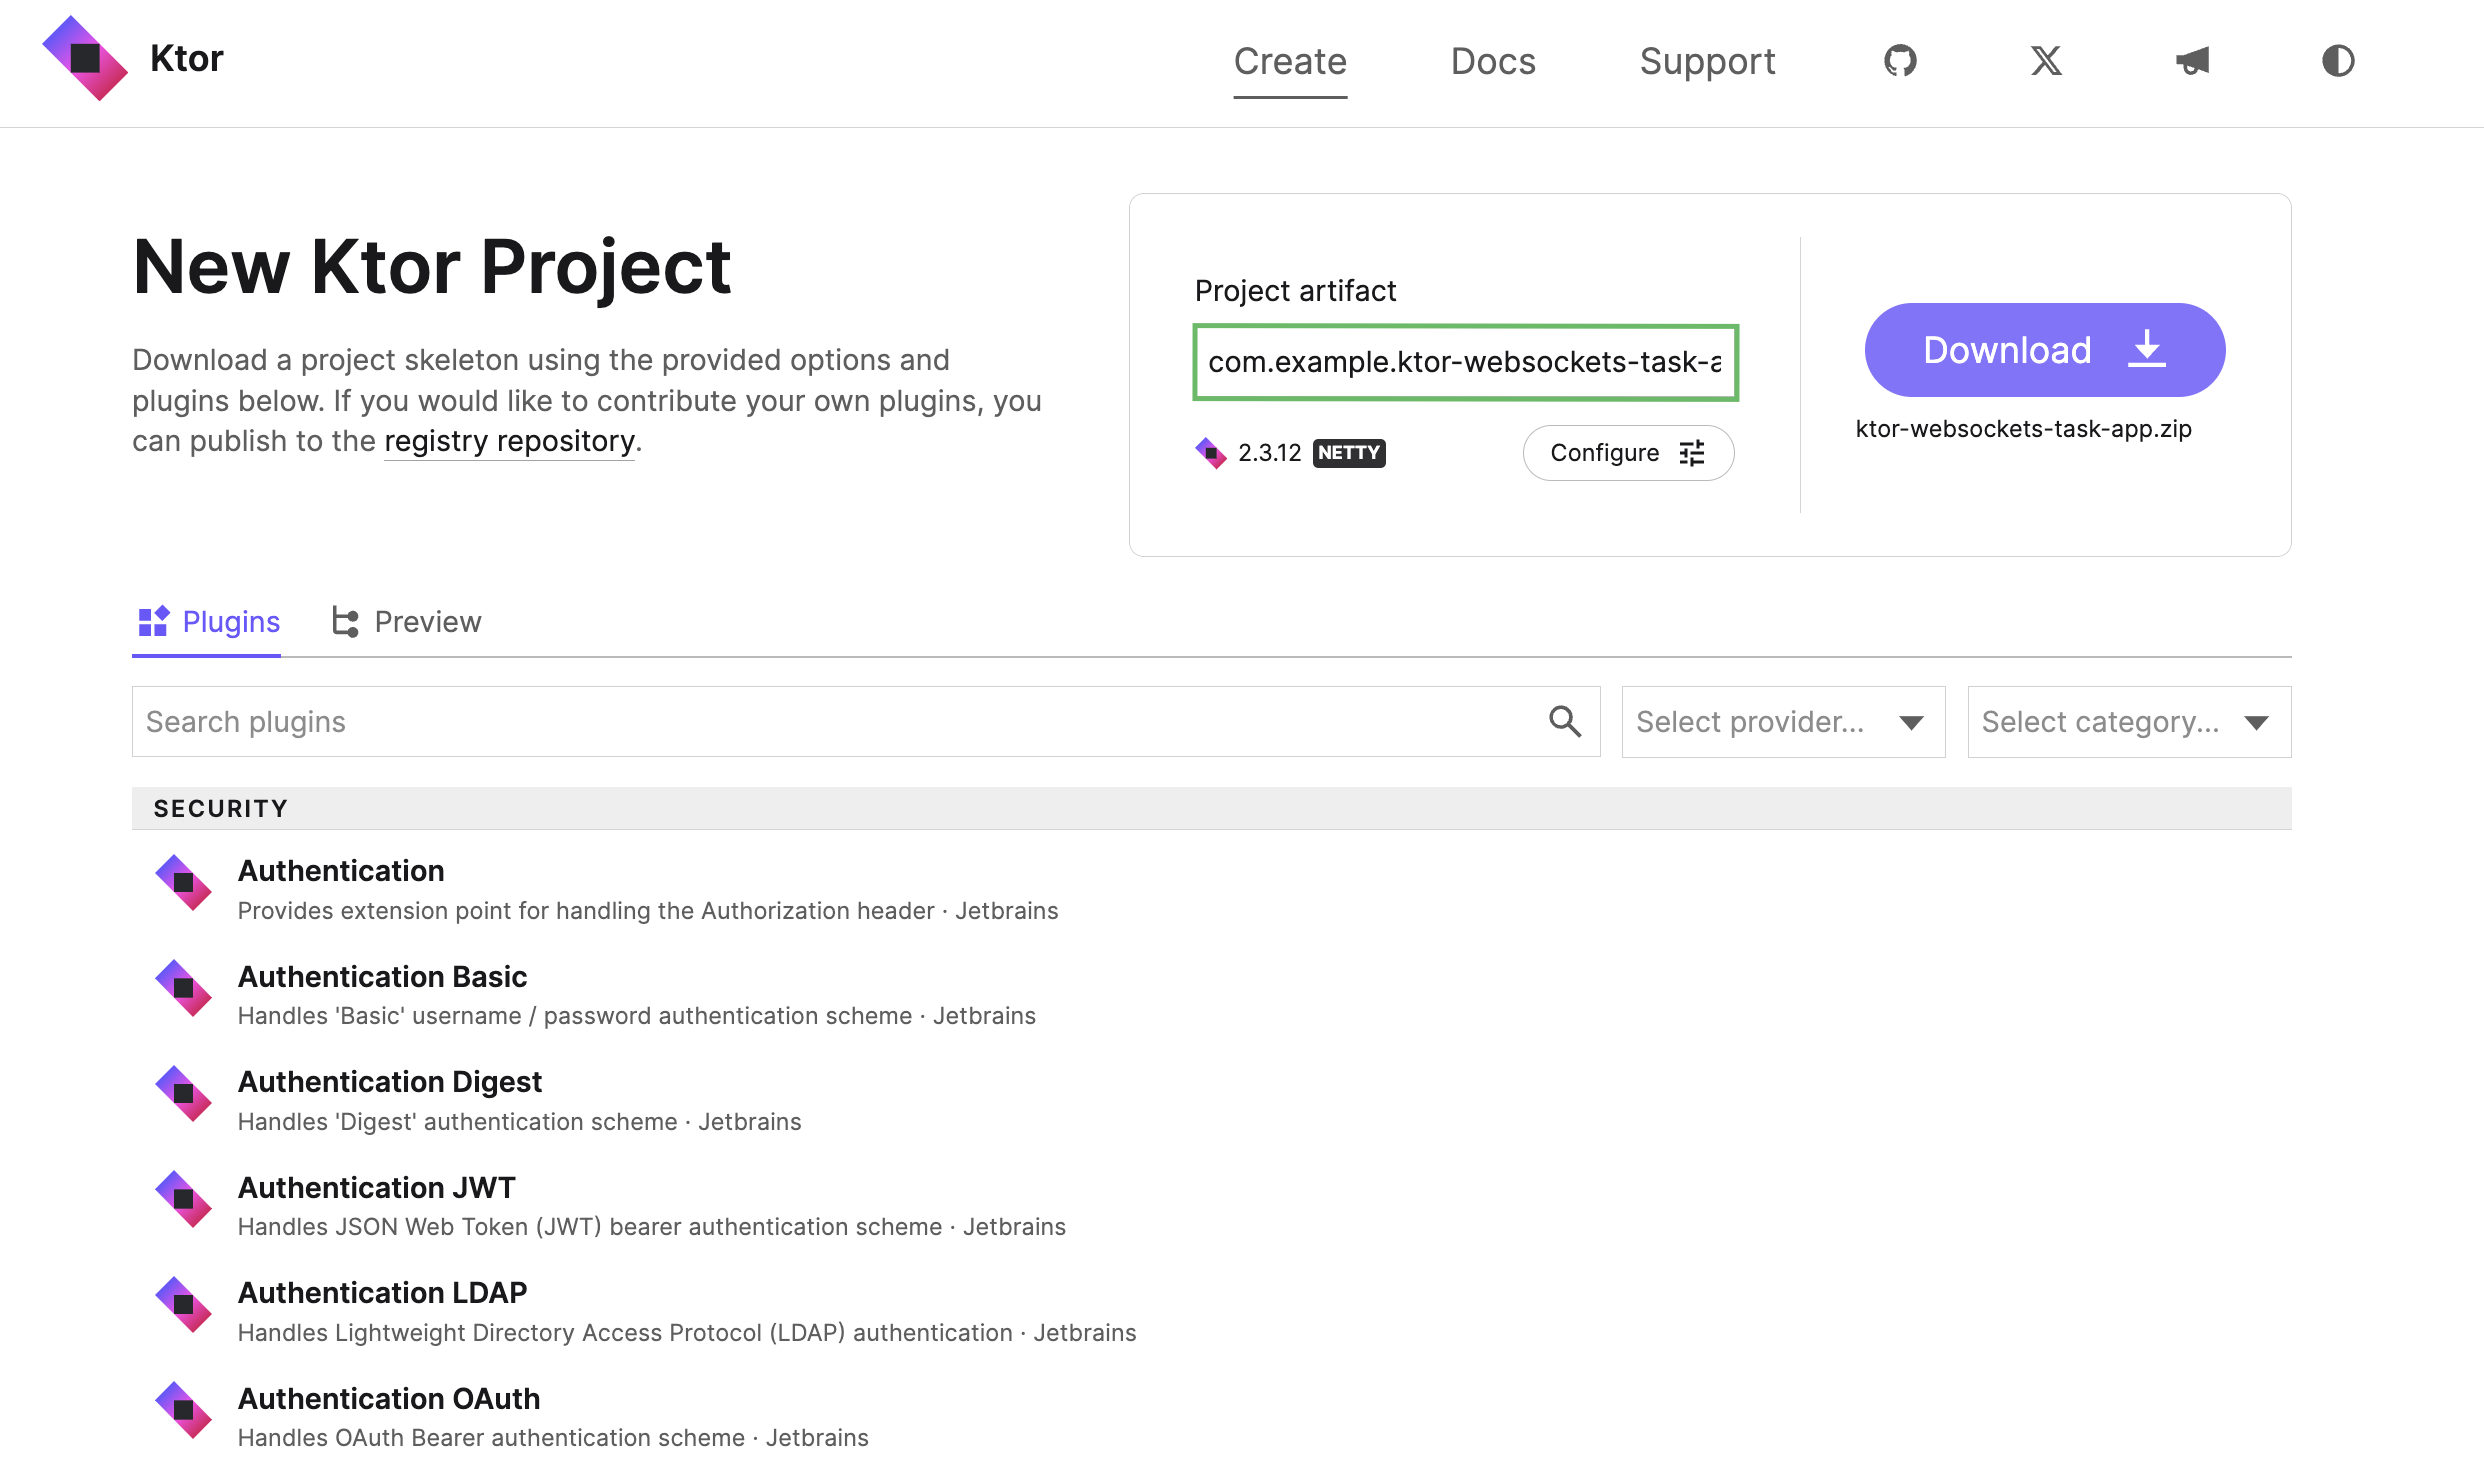
Task: Toggle the dark/light theme icon
Action: 2337,61
